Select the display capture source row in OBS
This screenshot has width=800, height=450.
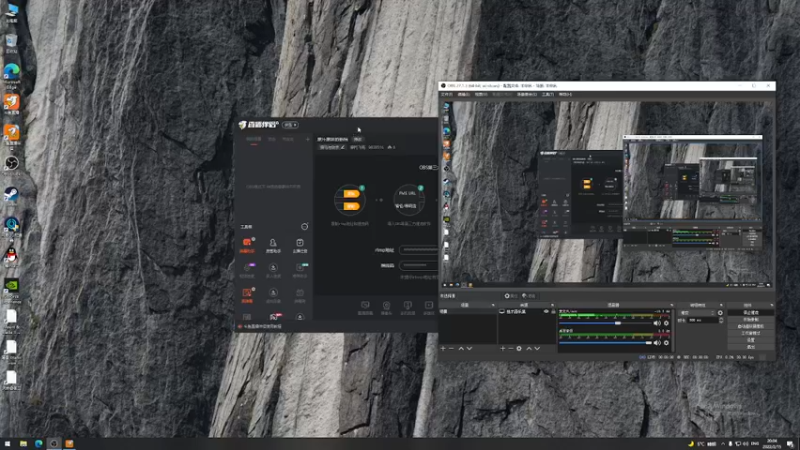pos(527,311)
